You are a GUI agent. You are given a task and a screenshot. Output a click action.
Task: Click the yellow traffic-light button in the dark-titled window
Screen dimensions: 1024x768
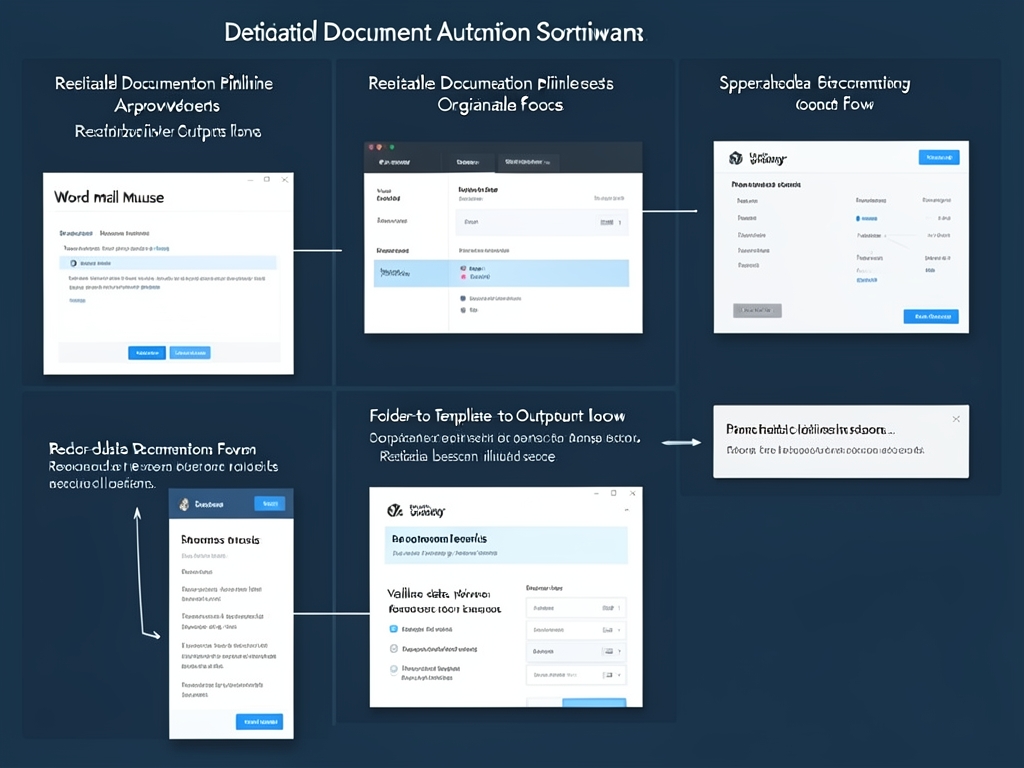(381, 148)
